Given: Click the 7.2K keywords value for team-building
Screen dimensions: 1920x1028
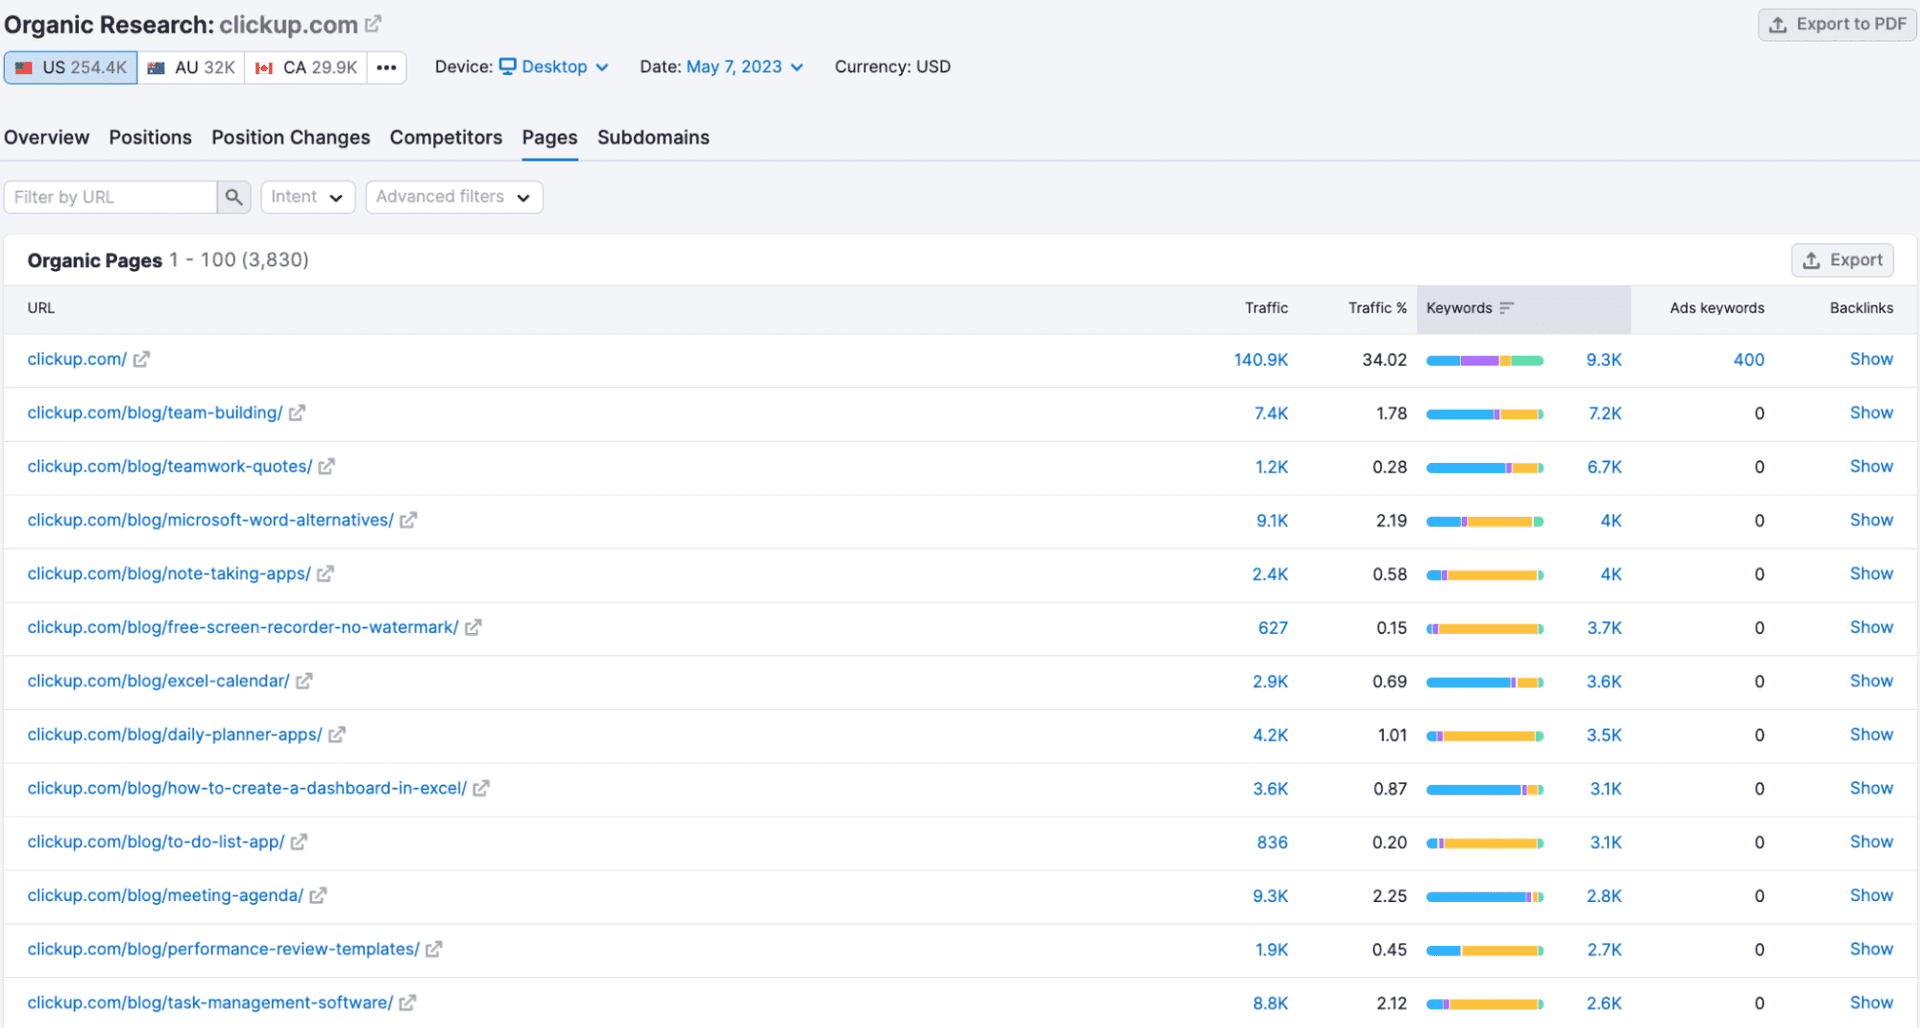Looking at the screenshot, I should 1605,414.
